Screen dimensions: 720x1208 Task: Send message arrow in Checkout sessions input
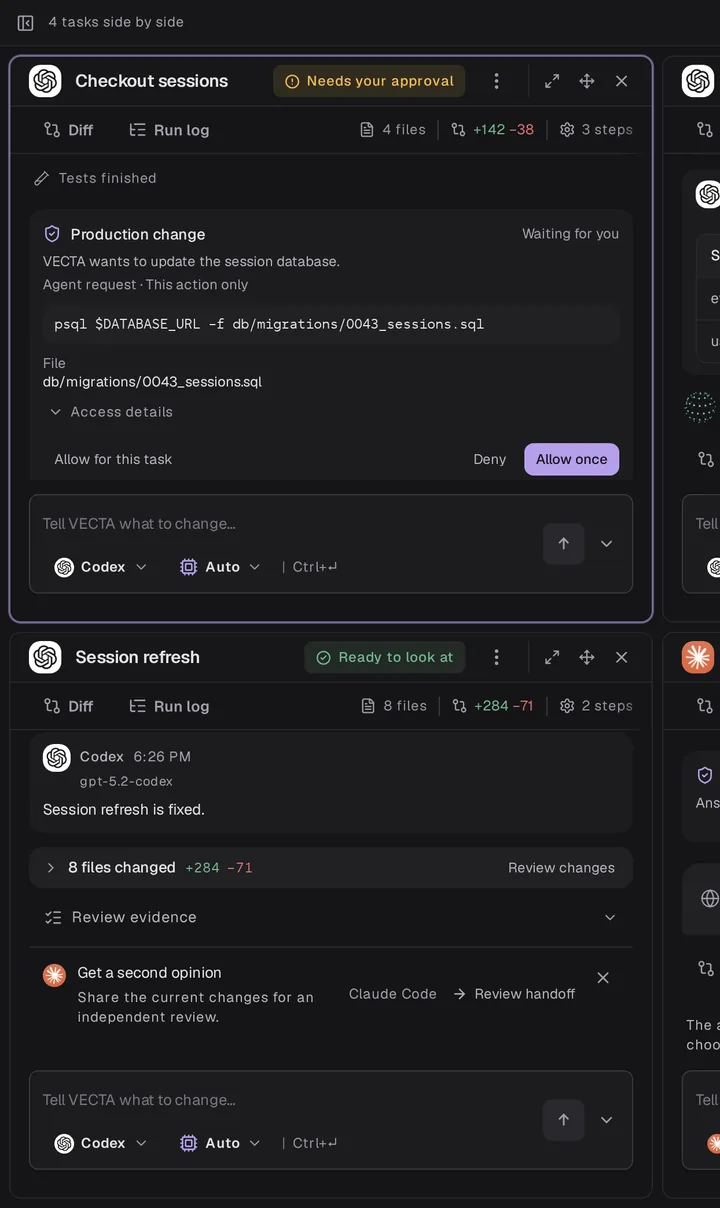click(564, 544)
